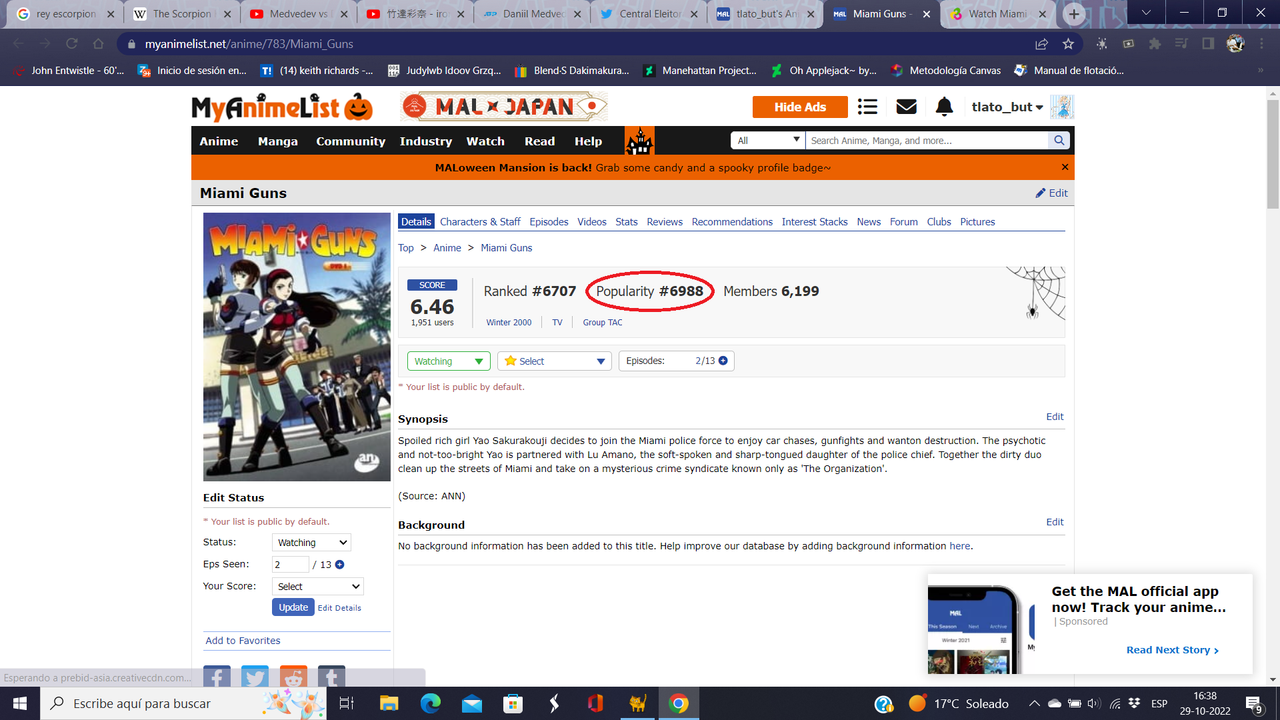Run a search with the magnifier icon
The width and height of the screenshot is (1280, 720).
tap(1058, 140)
